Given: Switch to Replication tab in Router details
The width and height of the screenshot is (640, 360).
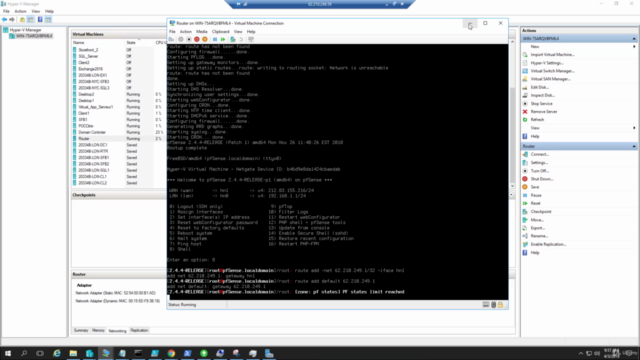Looking at the screenshot, I should tap(139, 330).
